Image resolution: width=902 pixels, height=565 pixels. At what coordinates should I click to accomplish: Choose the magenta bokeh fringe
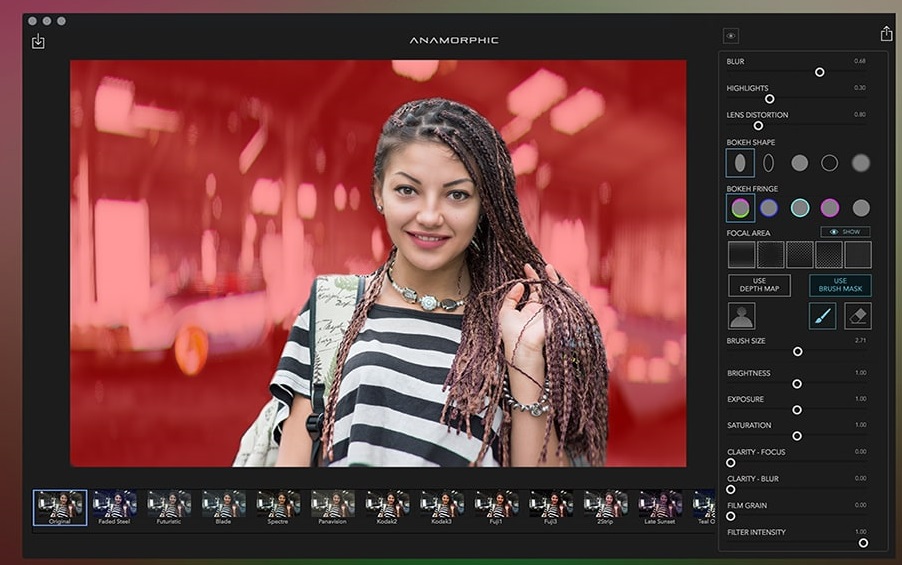pos(830,208)
